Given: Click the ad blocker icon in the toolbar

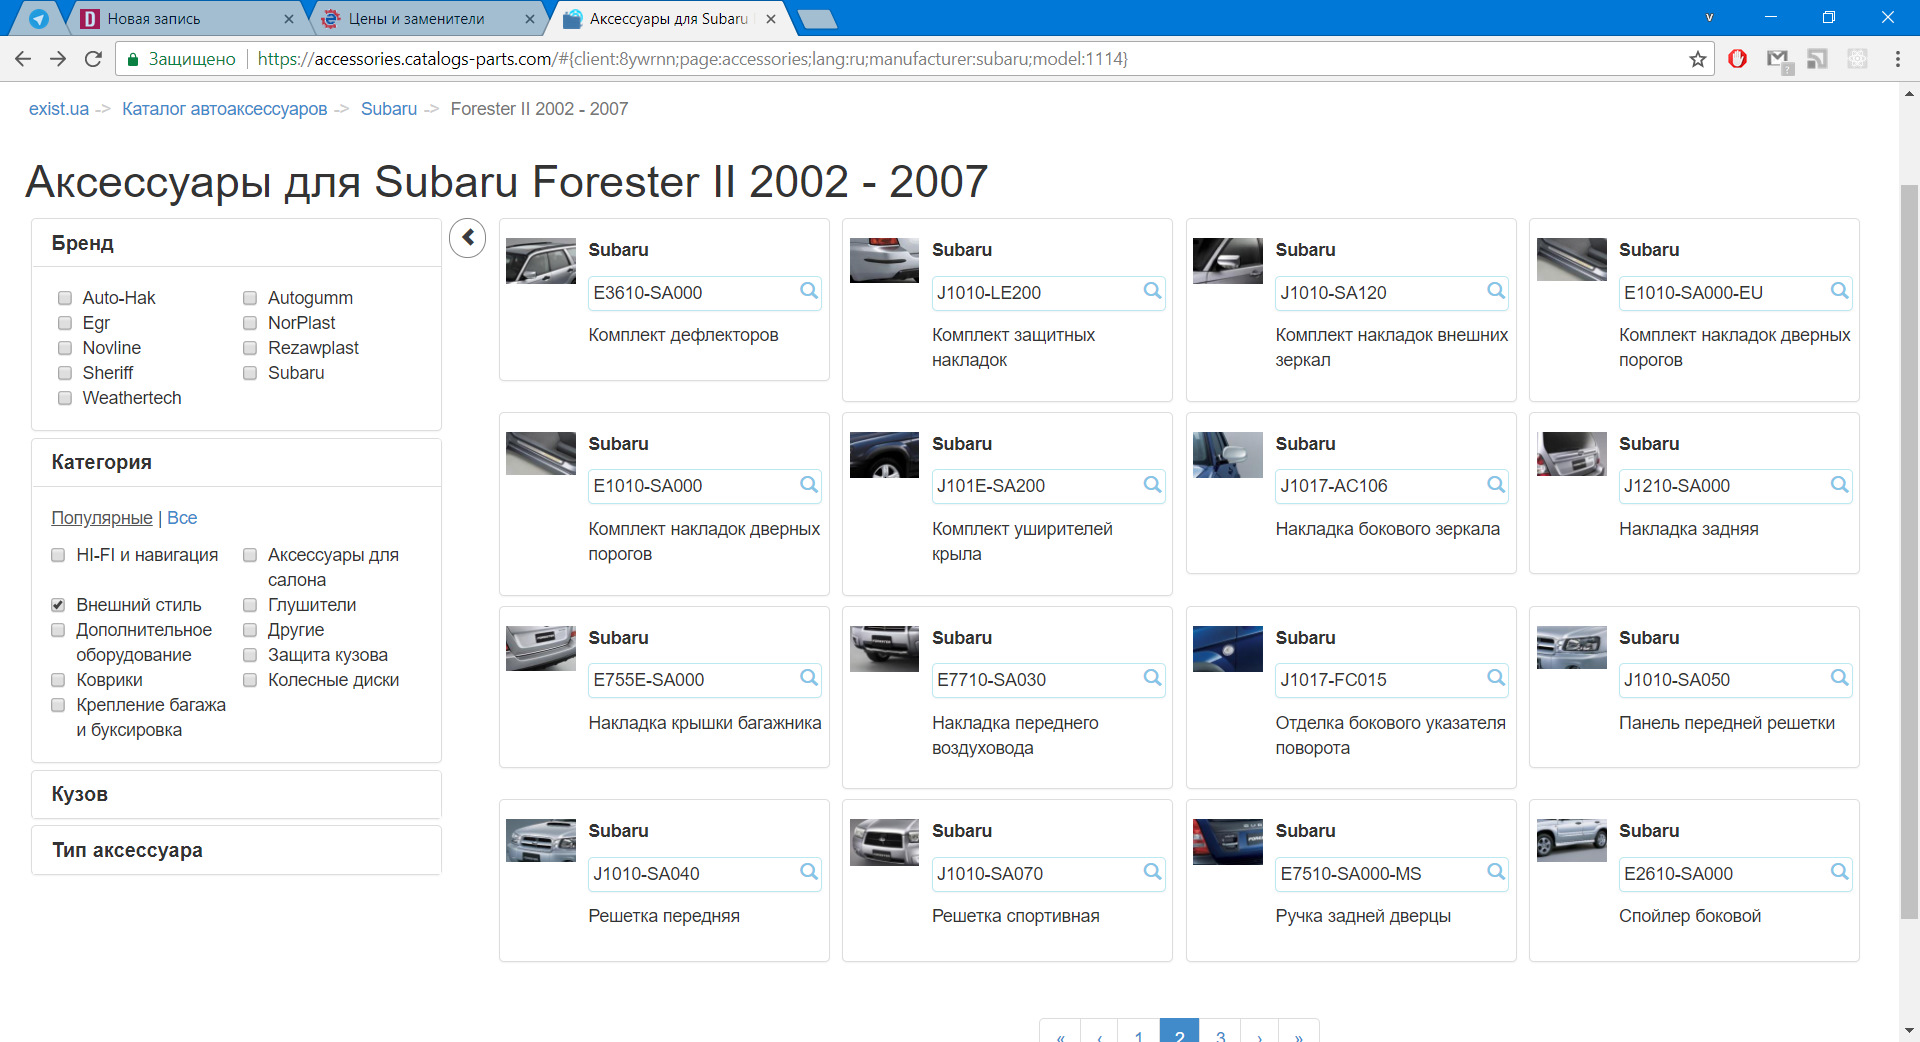Looking at the screenshot, I should [x=1738, y=59].
